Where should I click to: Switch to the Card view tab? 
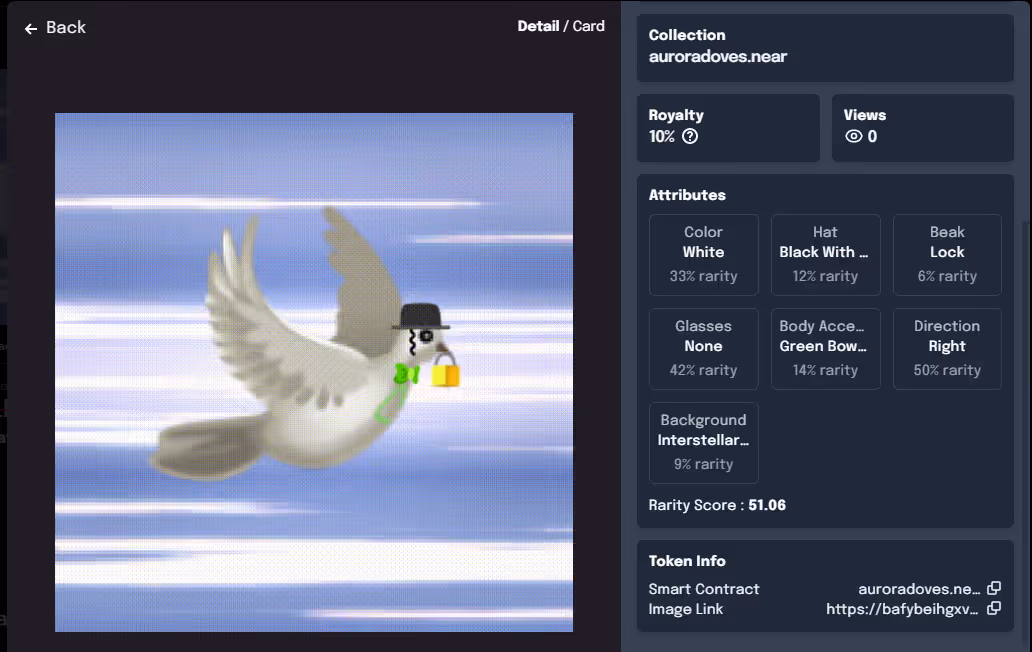pyautogui.click(x=588, y=26)
